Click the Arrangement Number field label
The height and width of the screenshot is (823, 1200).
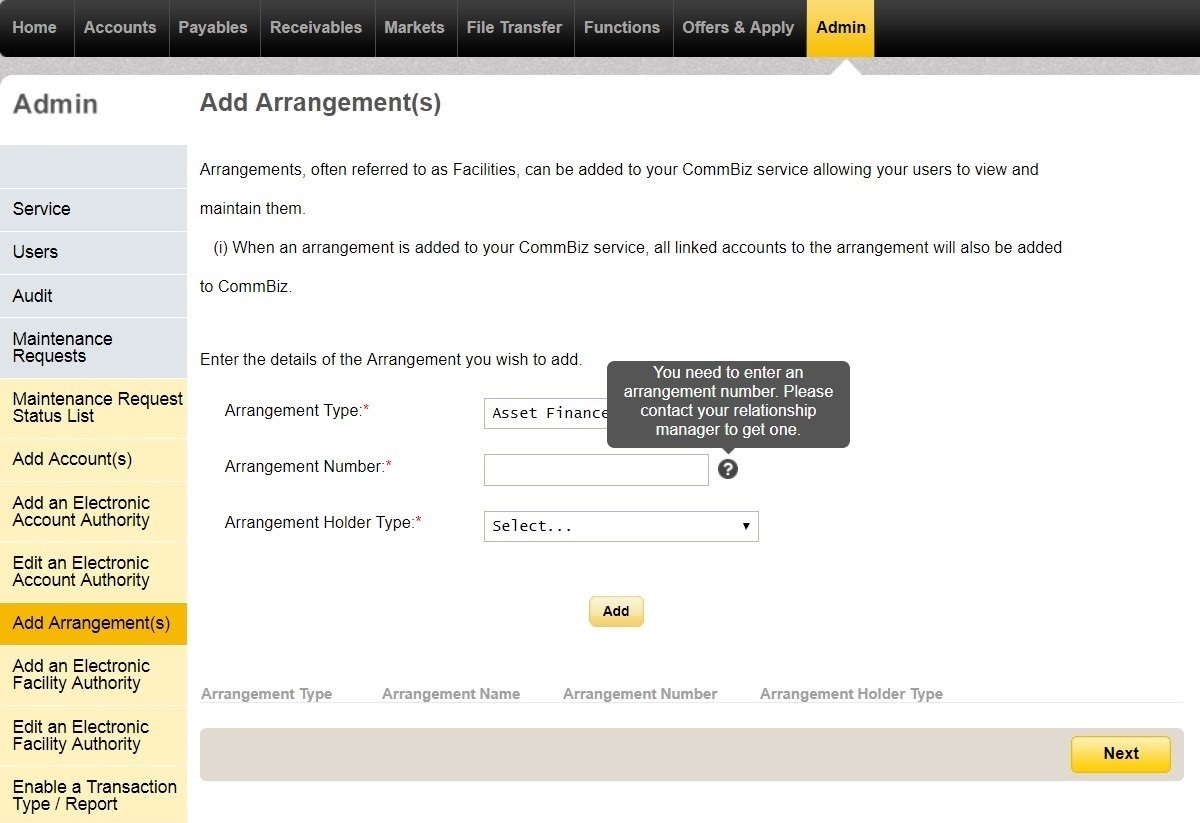point(308,467)
